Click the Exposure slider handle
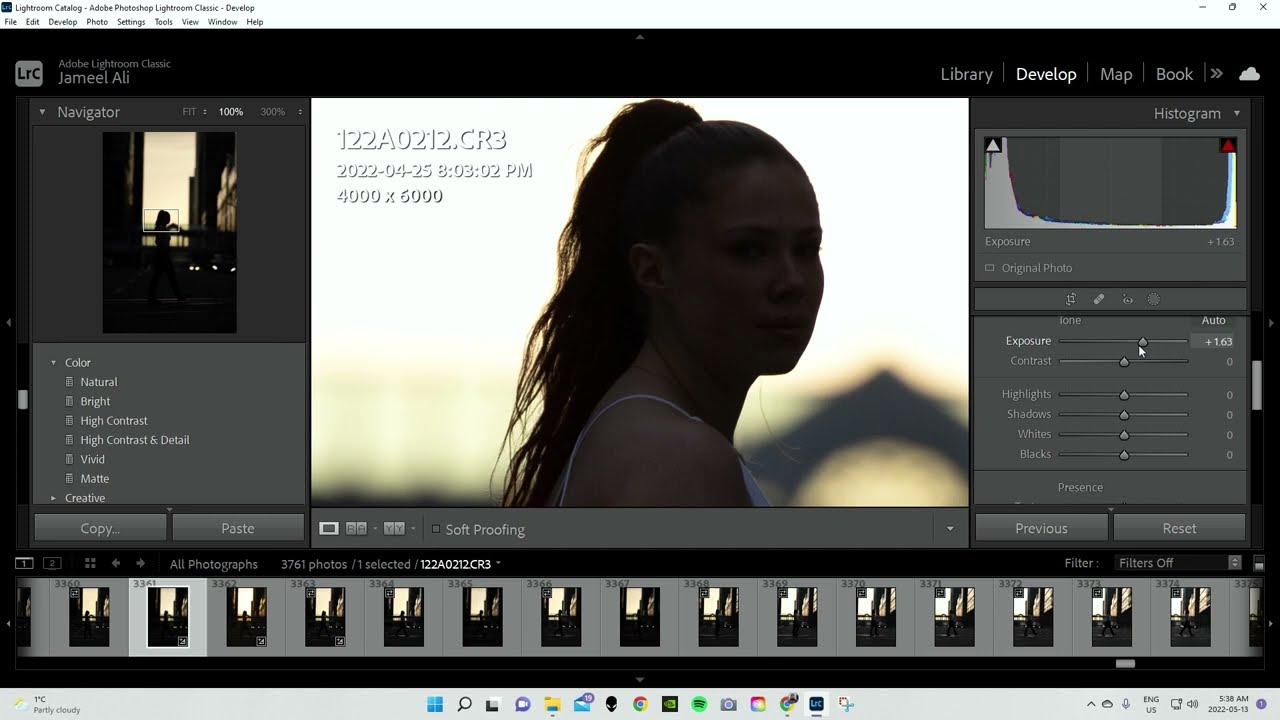This screenshot has height=720, width=1280. [1142, 342]
